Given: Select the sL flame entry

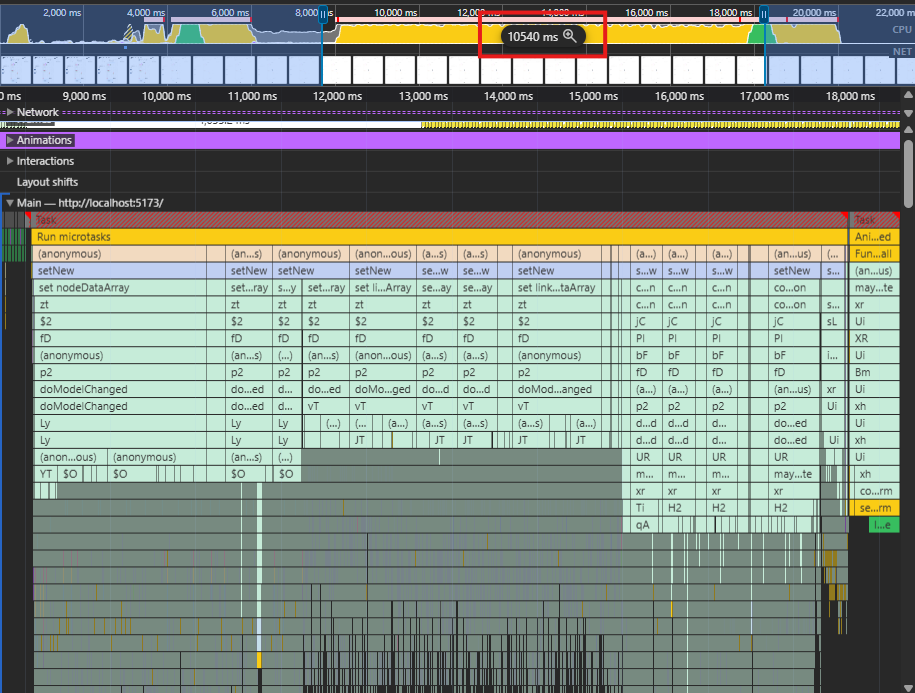Looking at the screenshot, I should tap(832, 321).
